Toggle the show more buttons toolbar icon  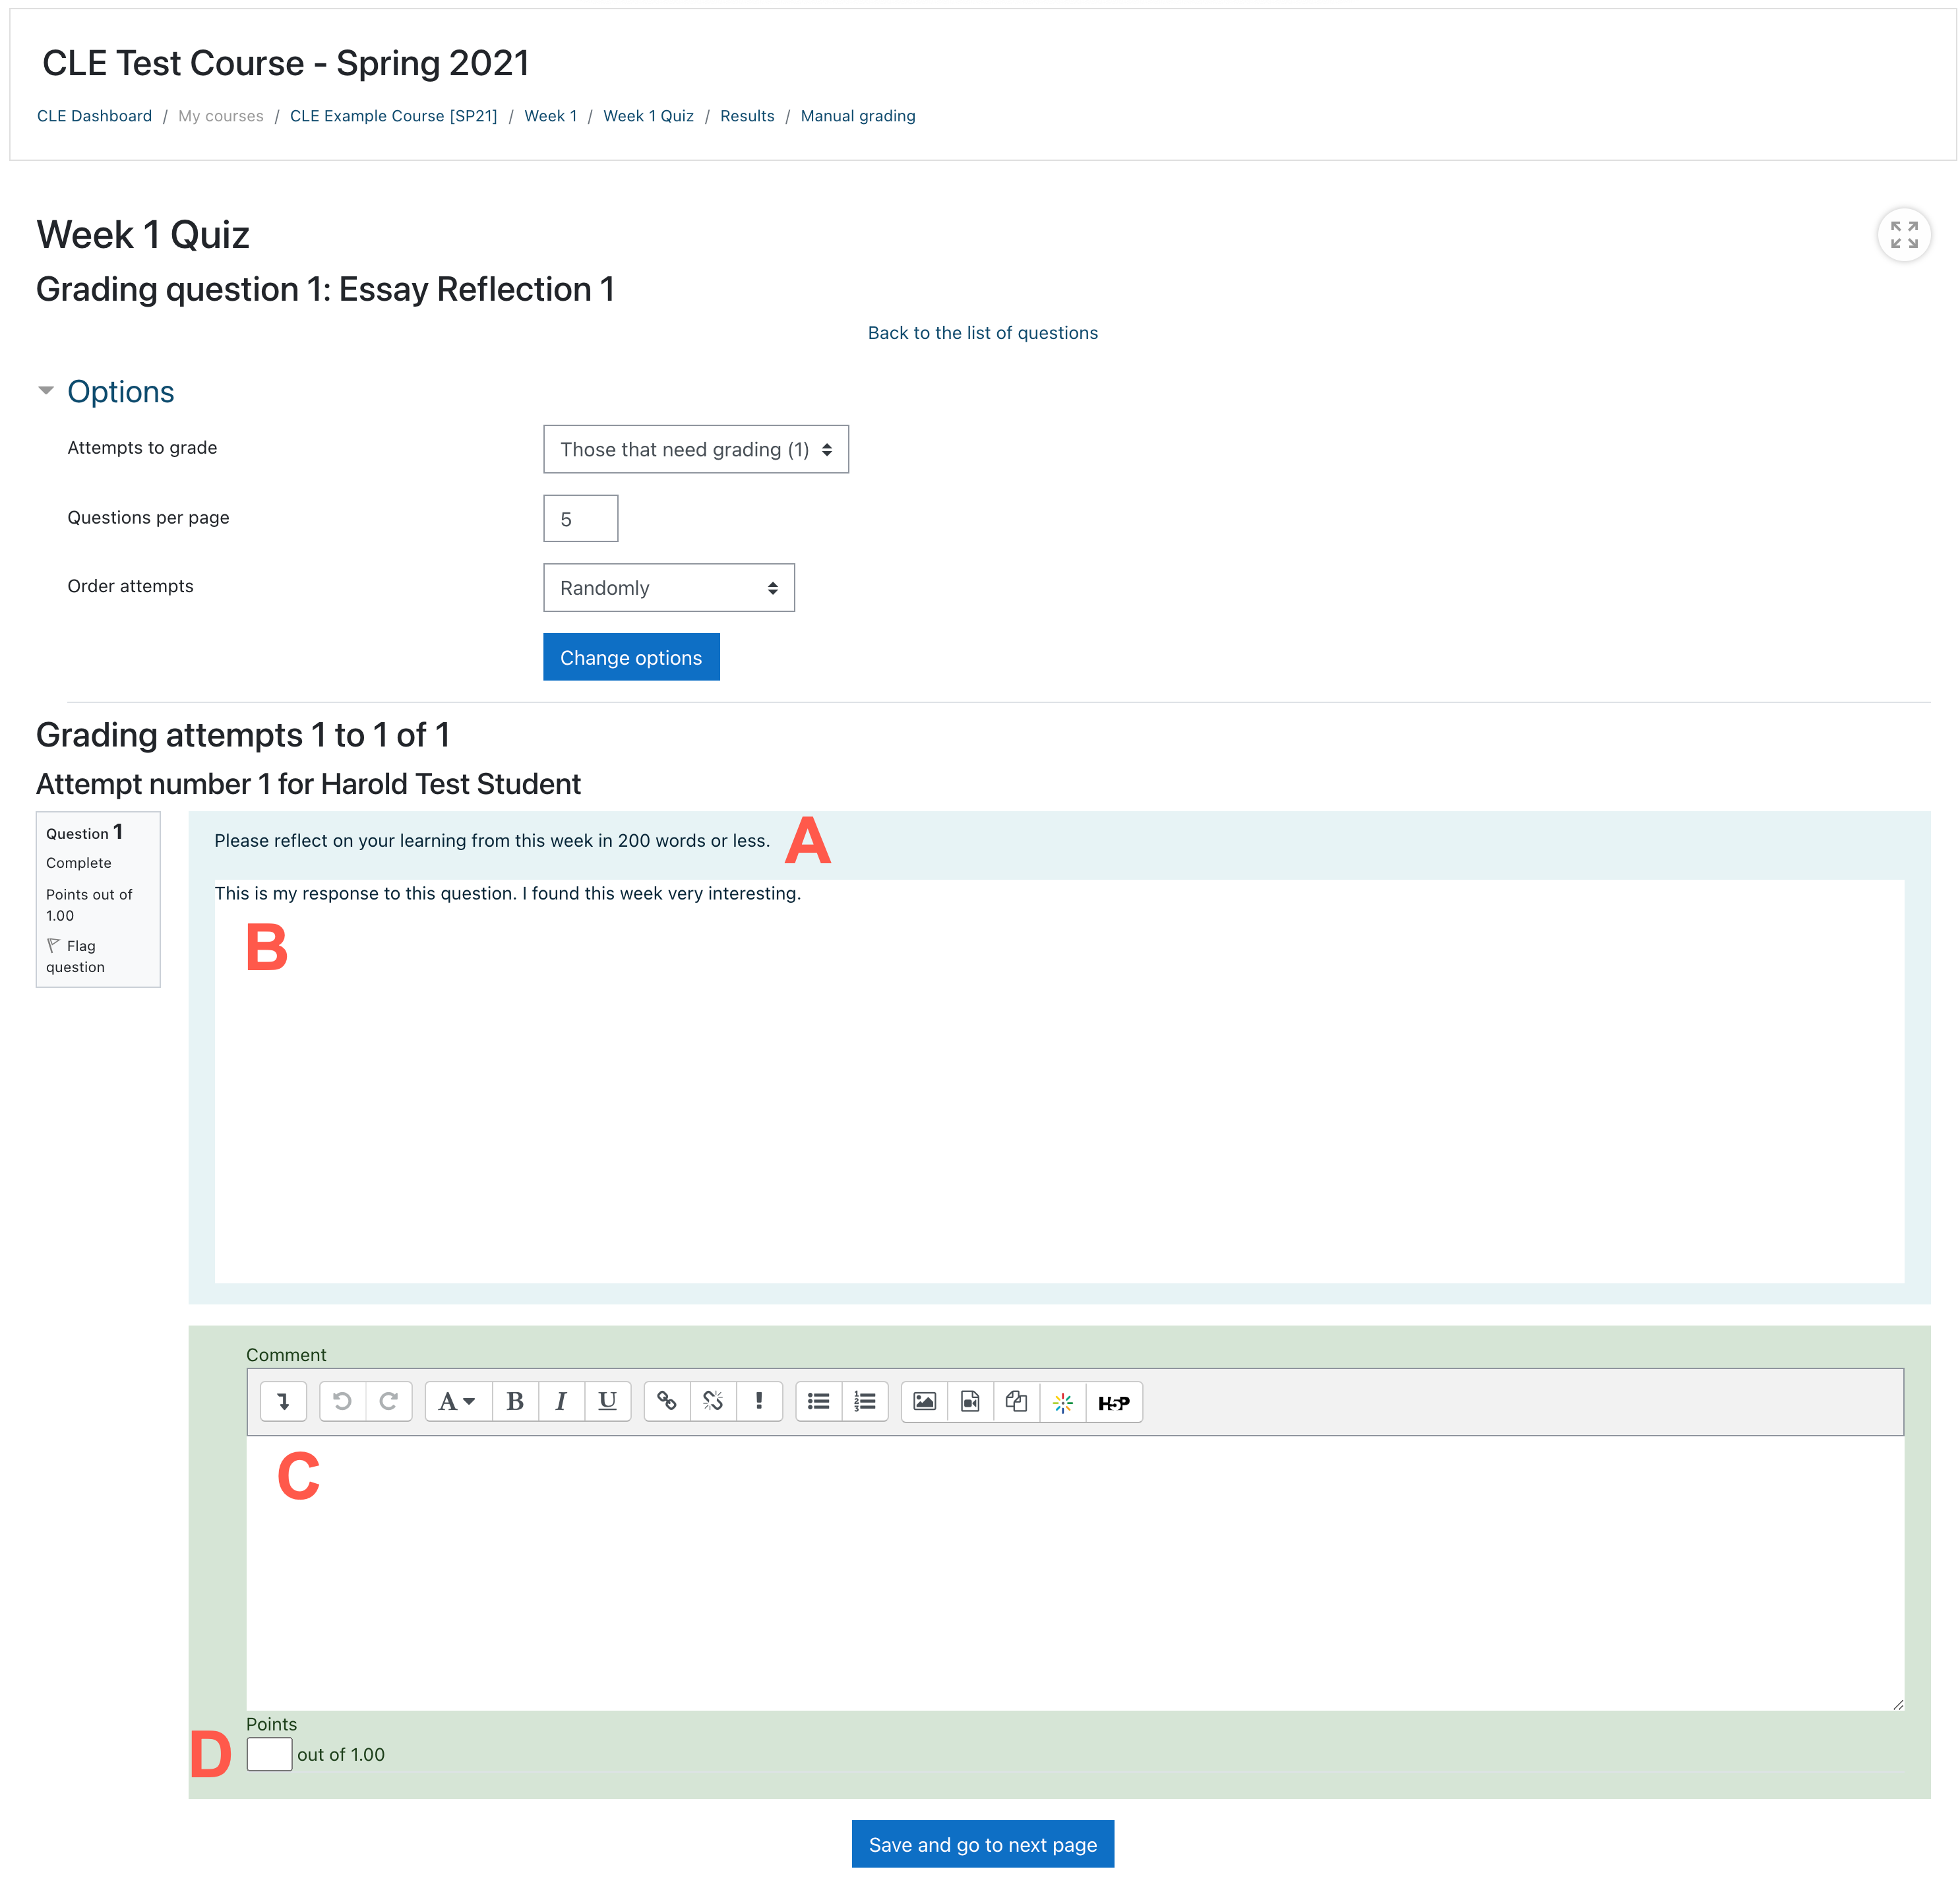[284, 1401]
